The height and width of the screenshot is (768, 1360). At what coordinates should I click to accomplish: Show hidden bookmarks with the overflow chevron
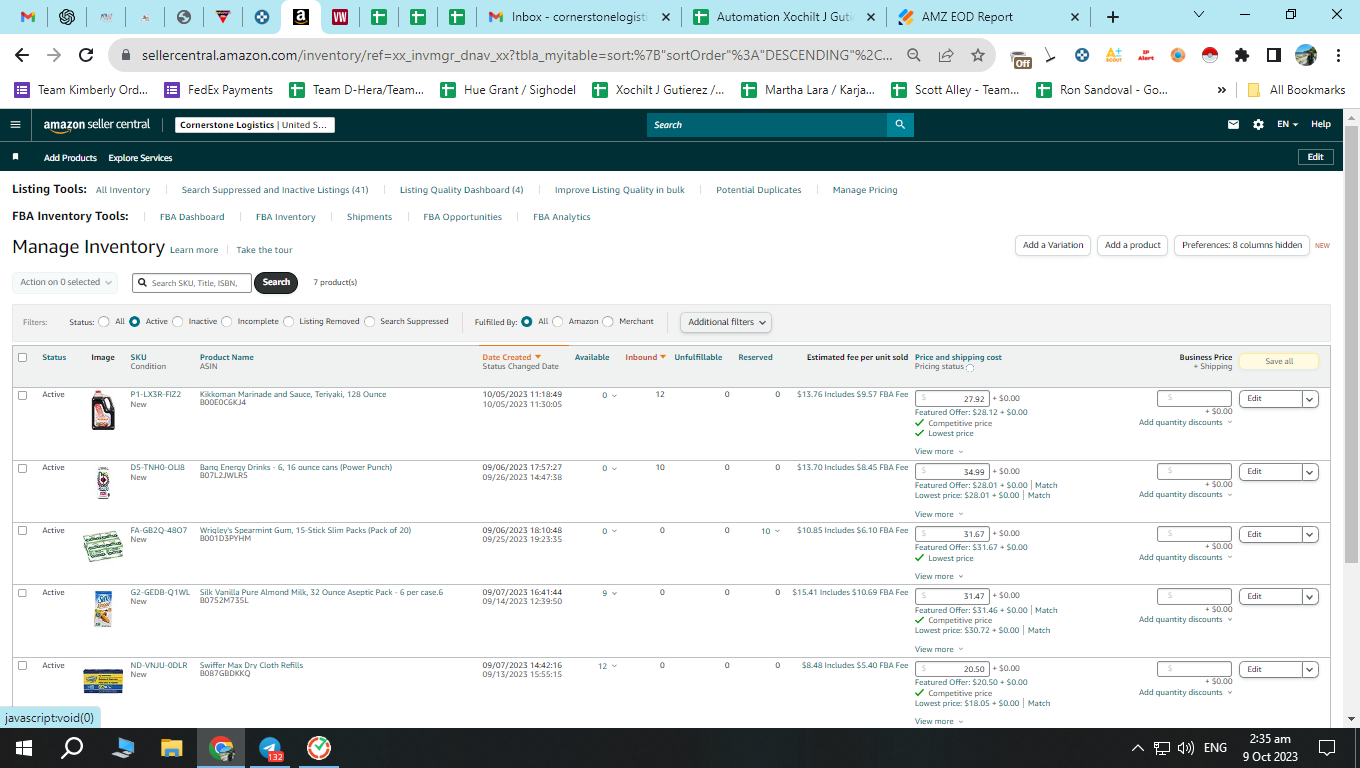[1222, 90]
